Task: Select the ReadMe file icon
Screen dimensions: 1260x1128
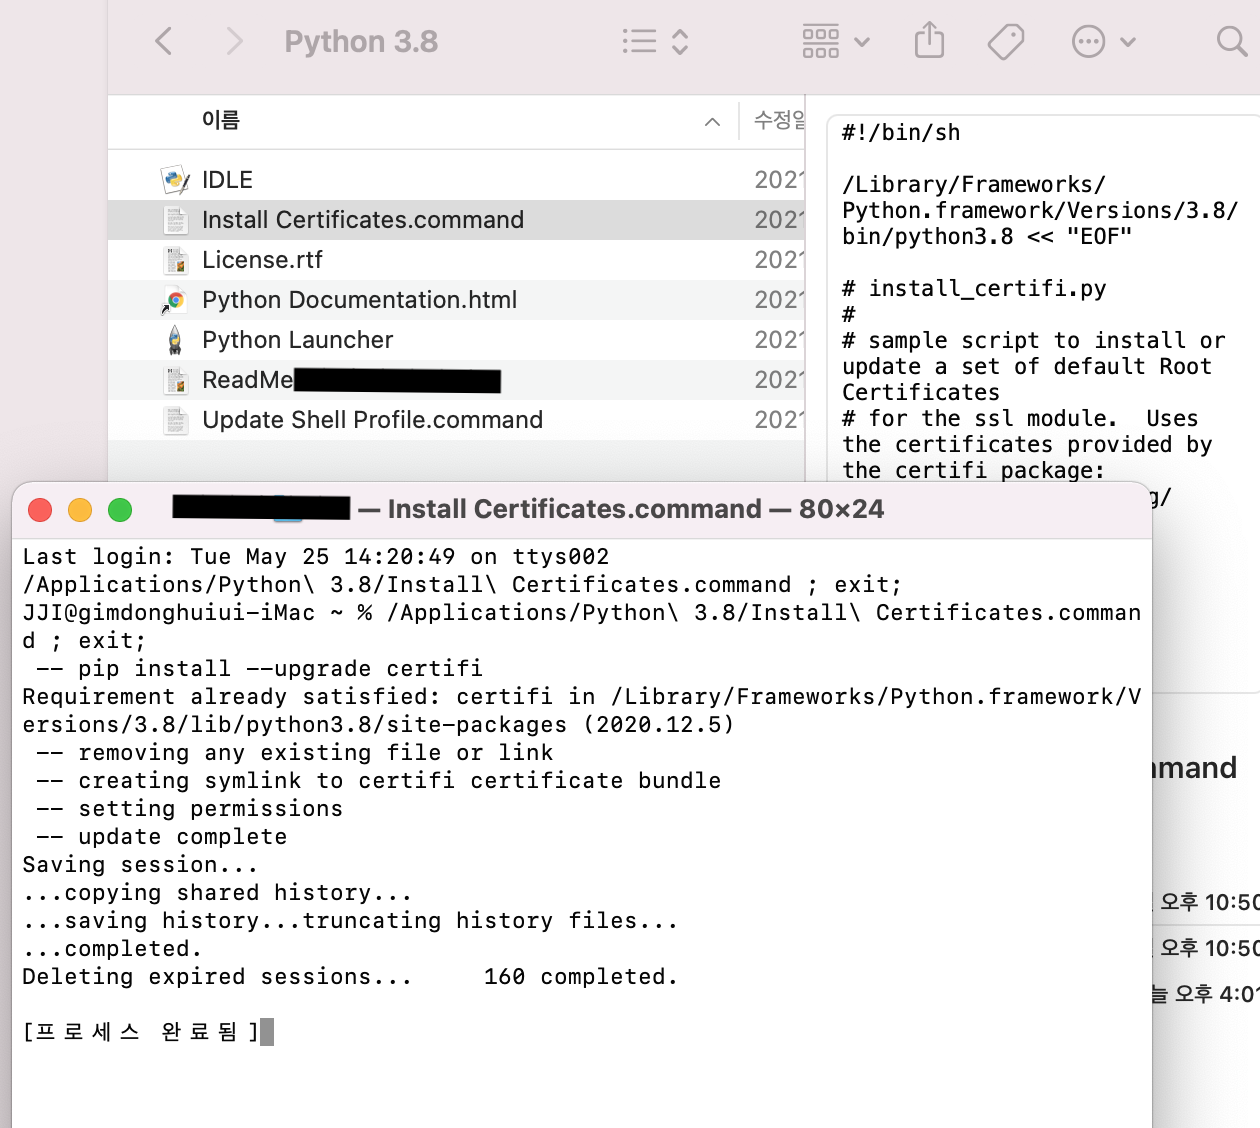Action: [x=175, y=380]
